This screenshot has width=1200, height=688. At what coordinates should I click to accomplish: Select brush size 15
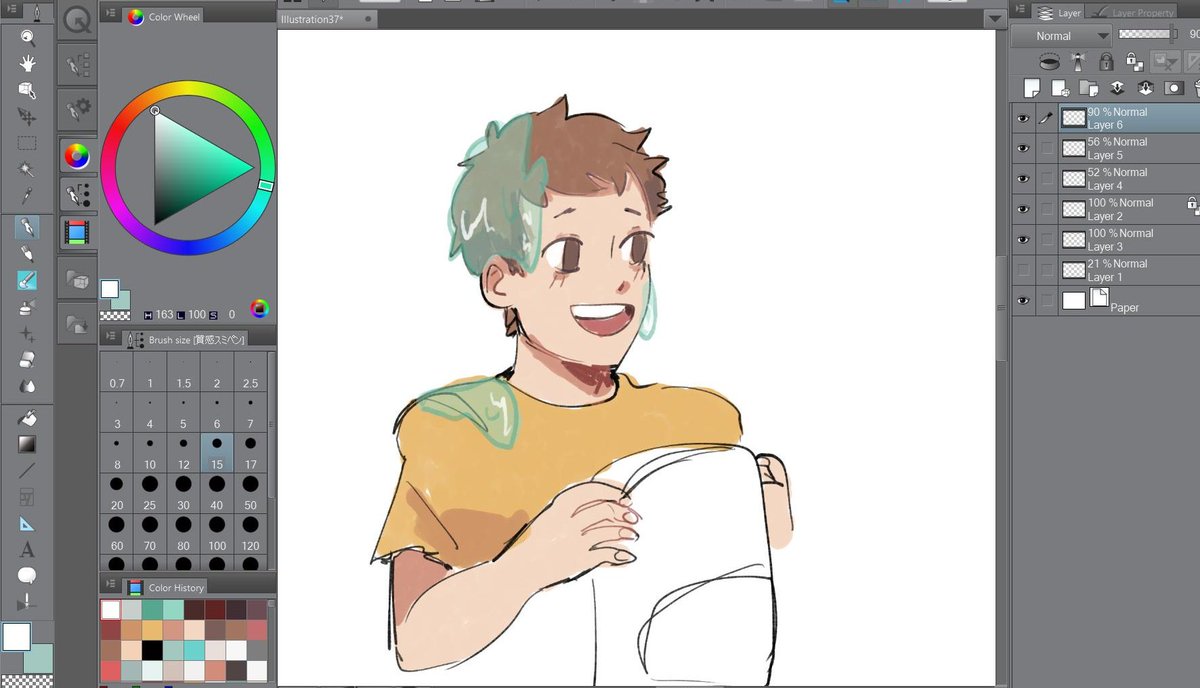pos(217,452)
